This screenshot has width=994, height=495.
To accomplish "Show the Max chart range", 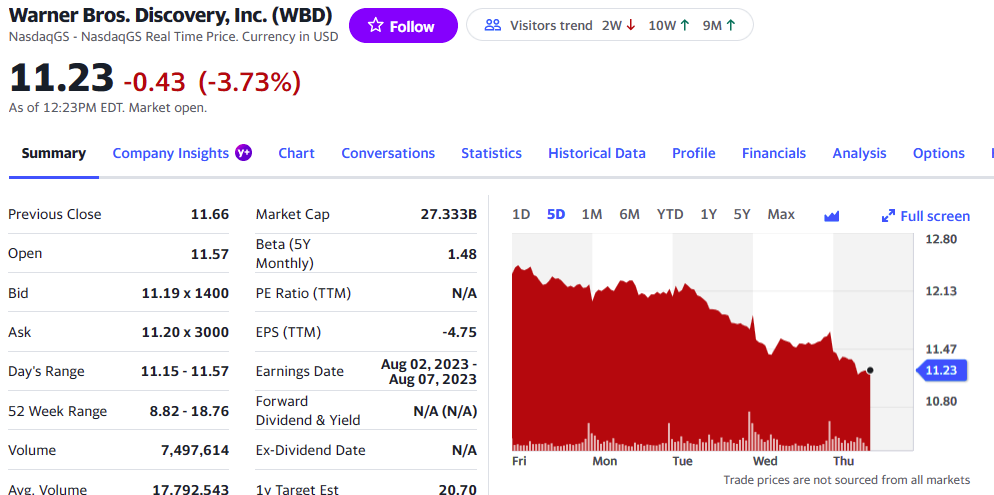I will (x=781, y=214).
